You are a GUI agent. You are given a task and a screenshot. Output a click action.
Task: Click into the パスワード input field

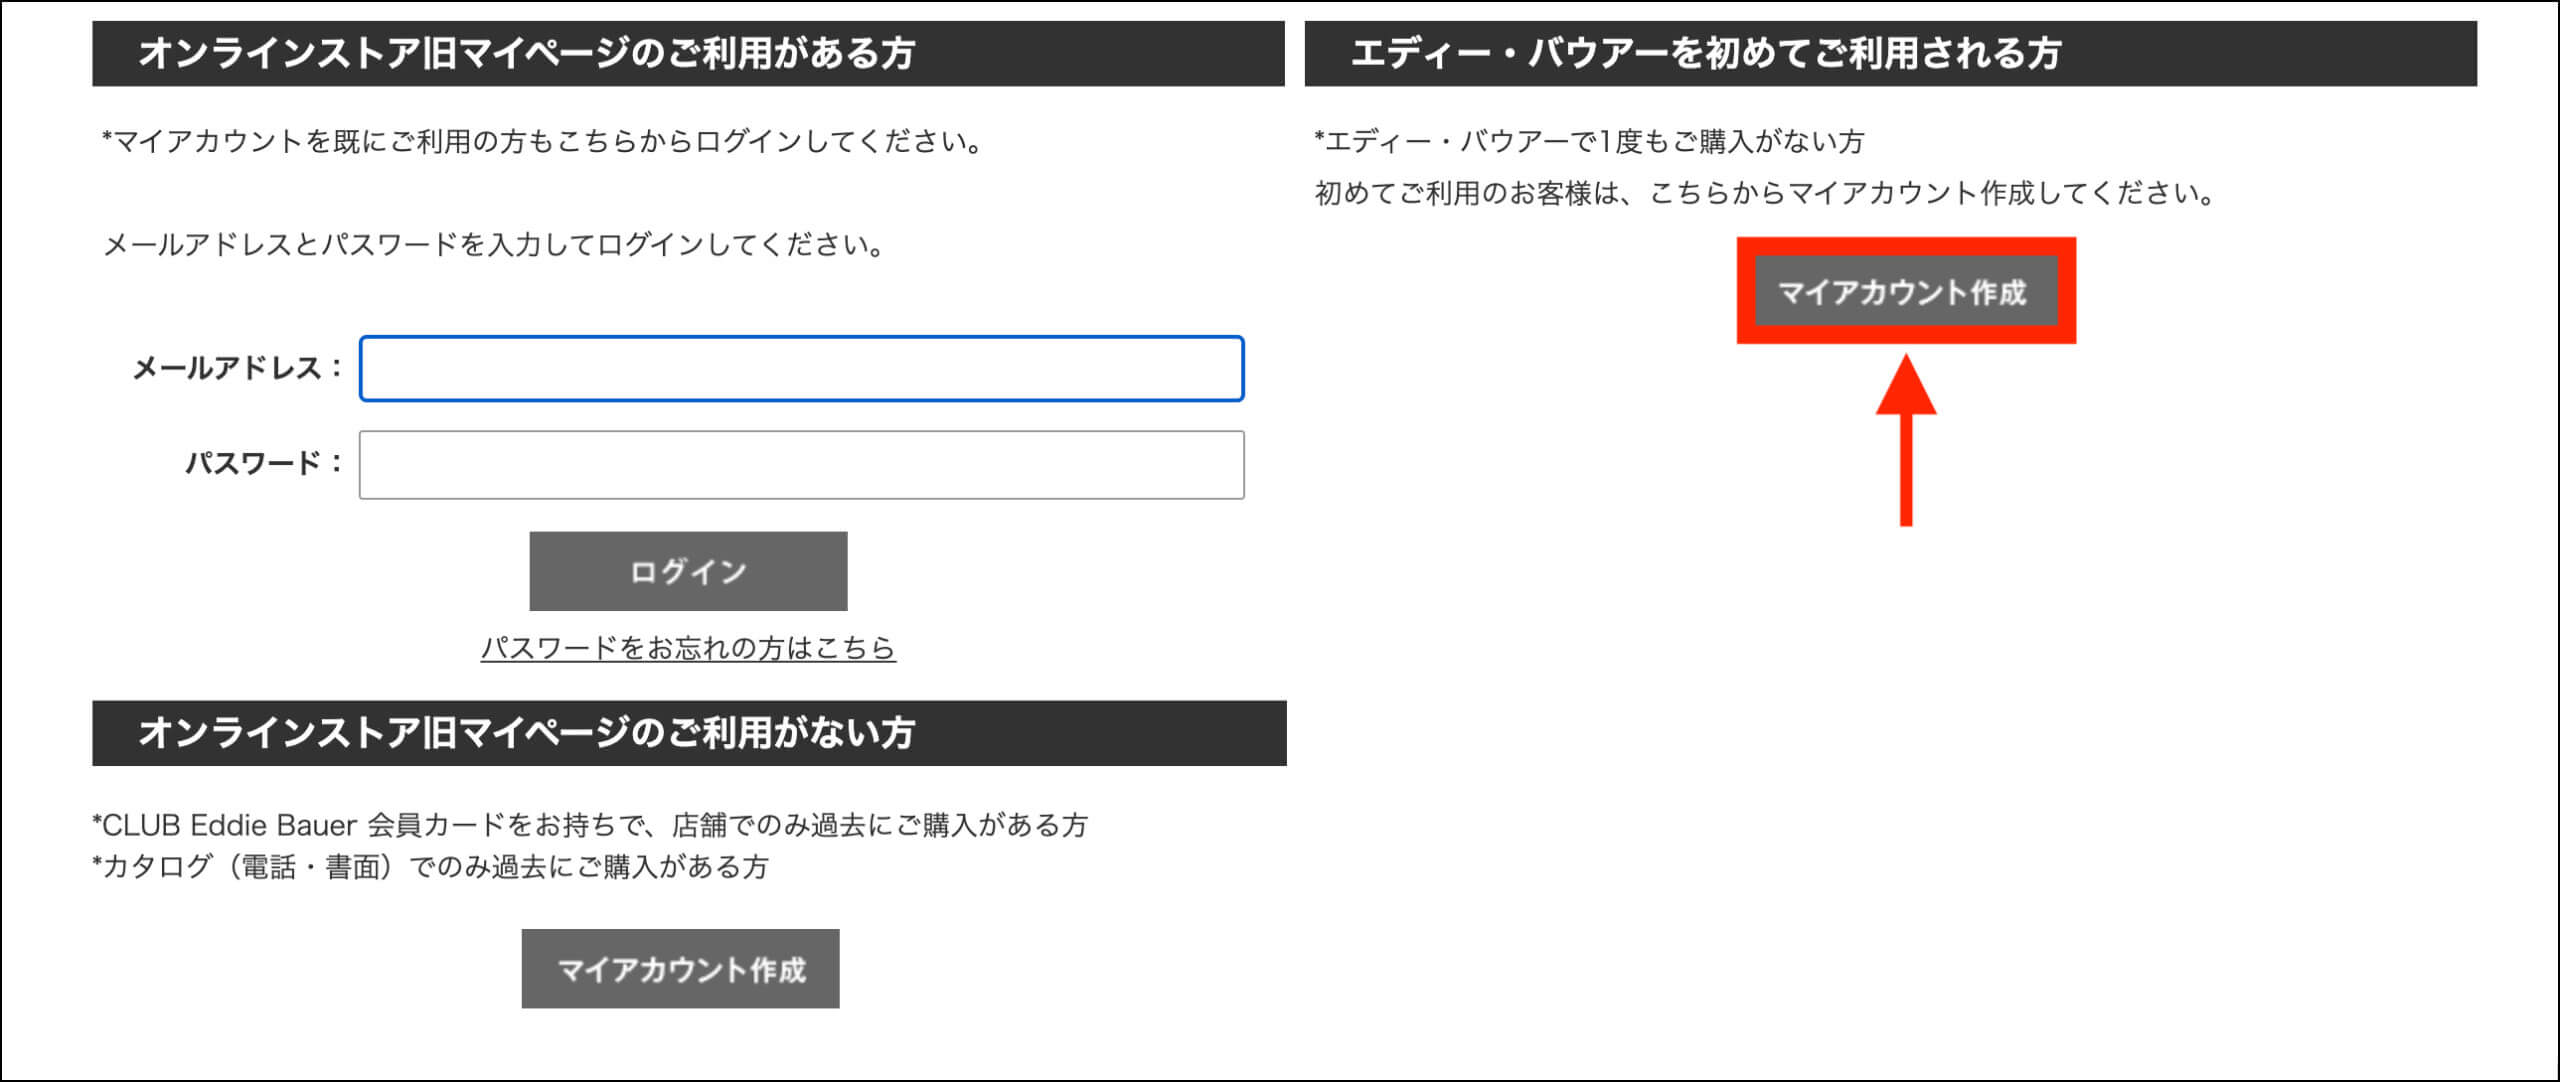(801, 465)
